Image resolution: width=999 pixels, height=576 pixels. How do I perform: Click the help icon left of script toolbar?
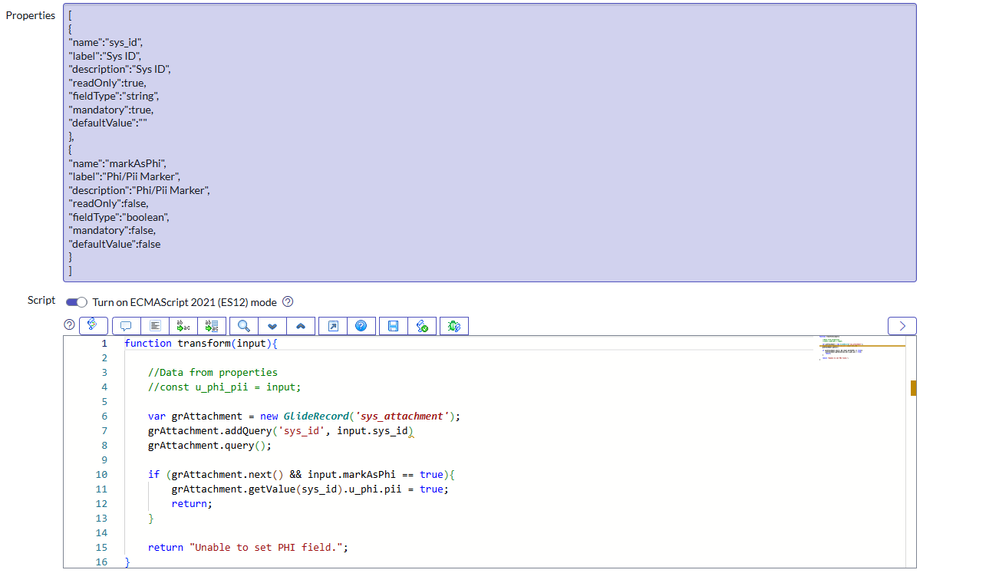[69, 324]
